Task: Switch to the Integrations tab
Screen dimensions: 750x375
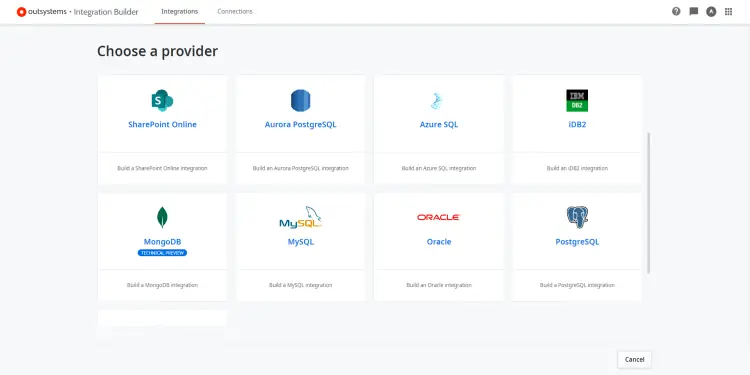Action: [x=179, y=11]
